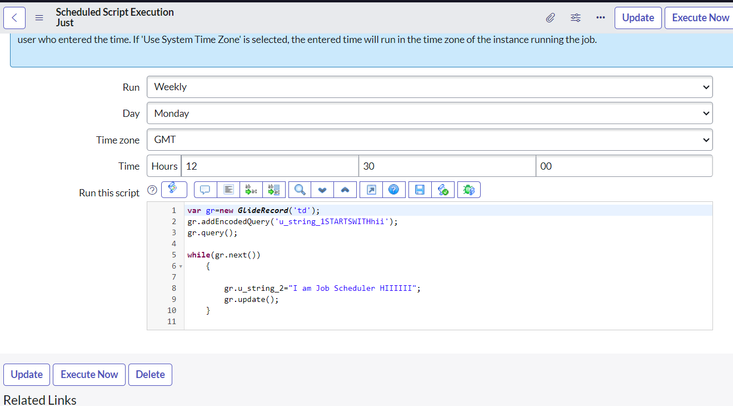733x406 pixels.
Task: Click the script syntax check icon
Action: (443, 189)
